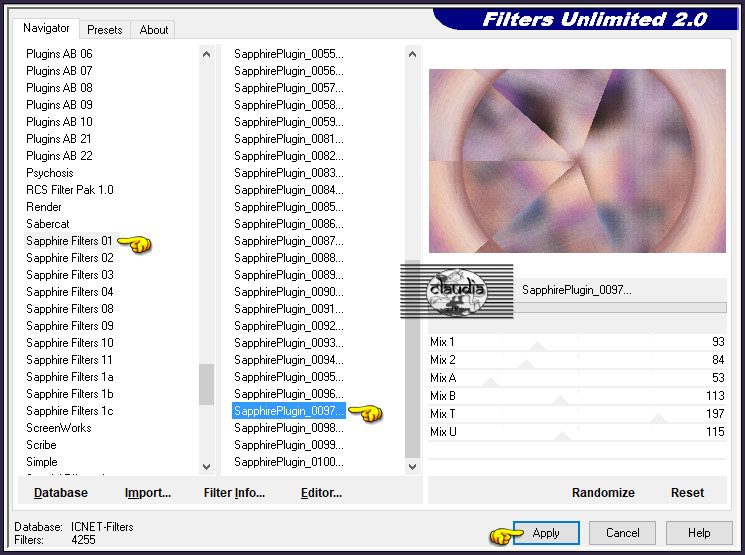Viewport: 745px width, 555px height.
Task: Select SapphirePlugin_0097 filter
Action: click(289, 411)
